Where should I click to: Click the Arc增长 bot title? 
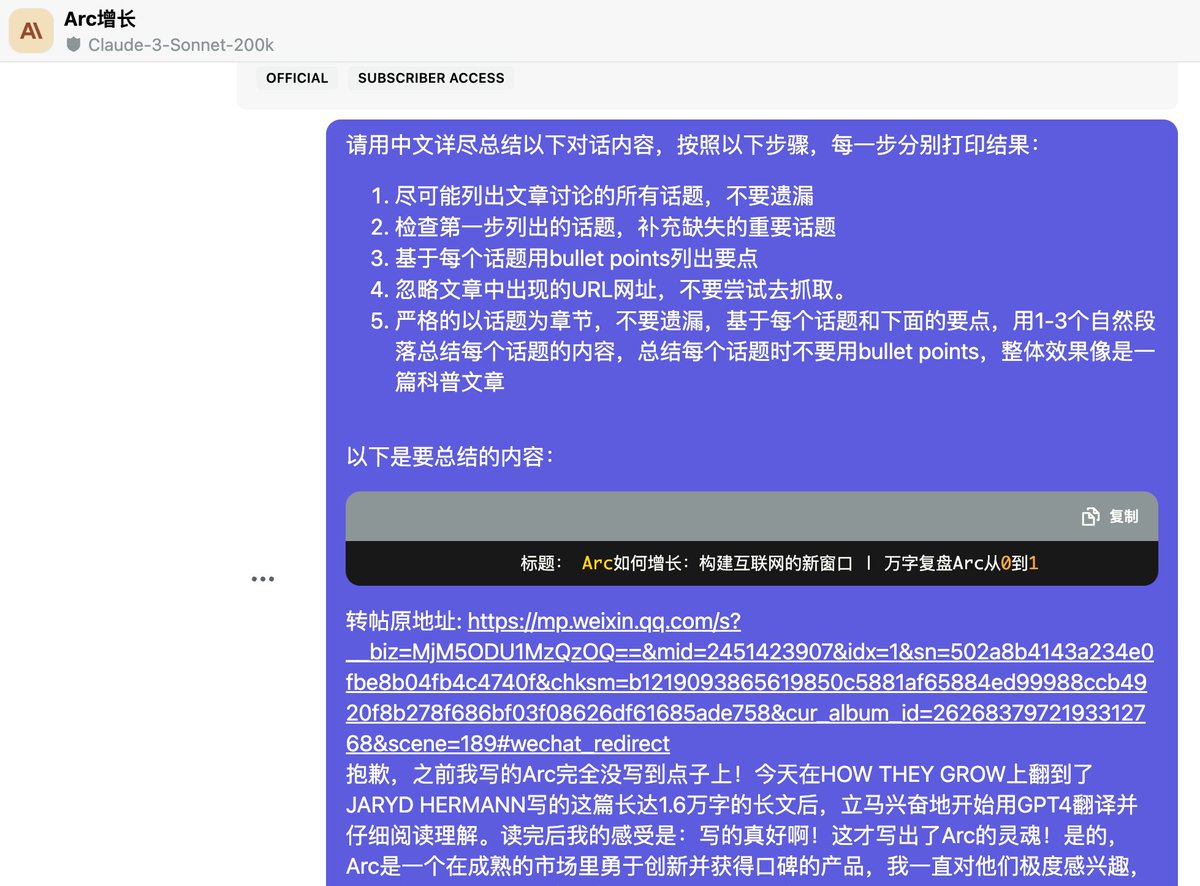coord(100,19)
